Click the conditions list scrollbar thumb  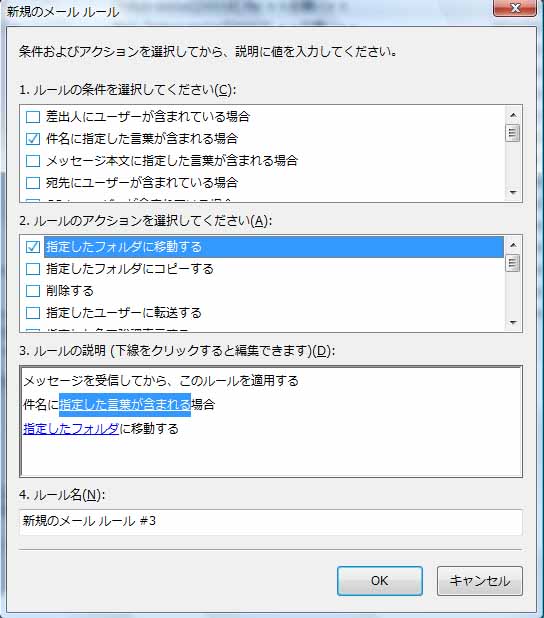tap(513, 133)
